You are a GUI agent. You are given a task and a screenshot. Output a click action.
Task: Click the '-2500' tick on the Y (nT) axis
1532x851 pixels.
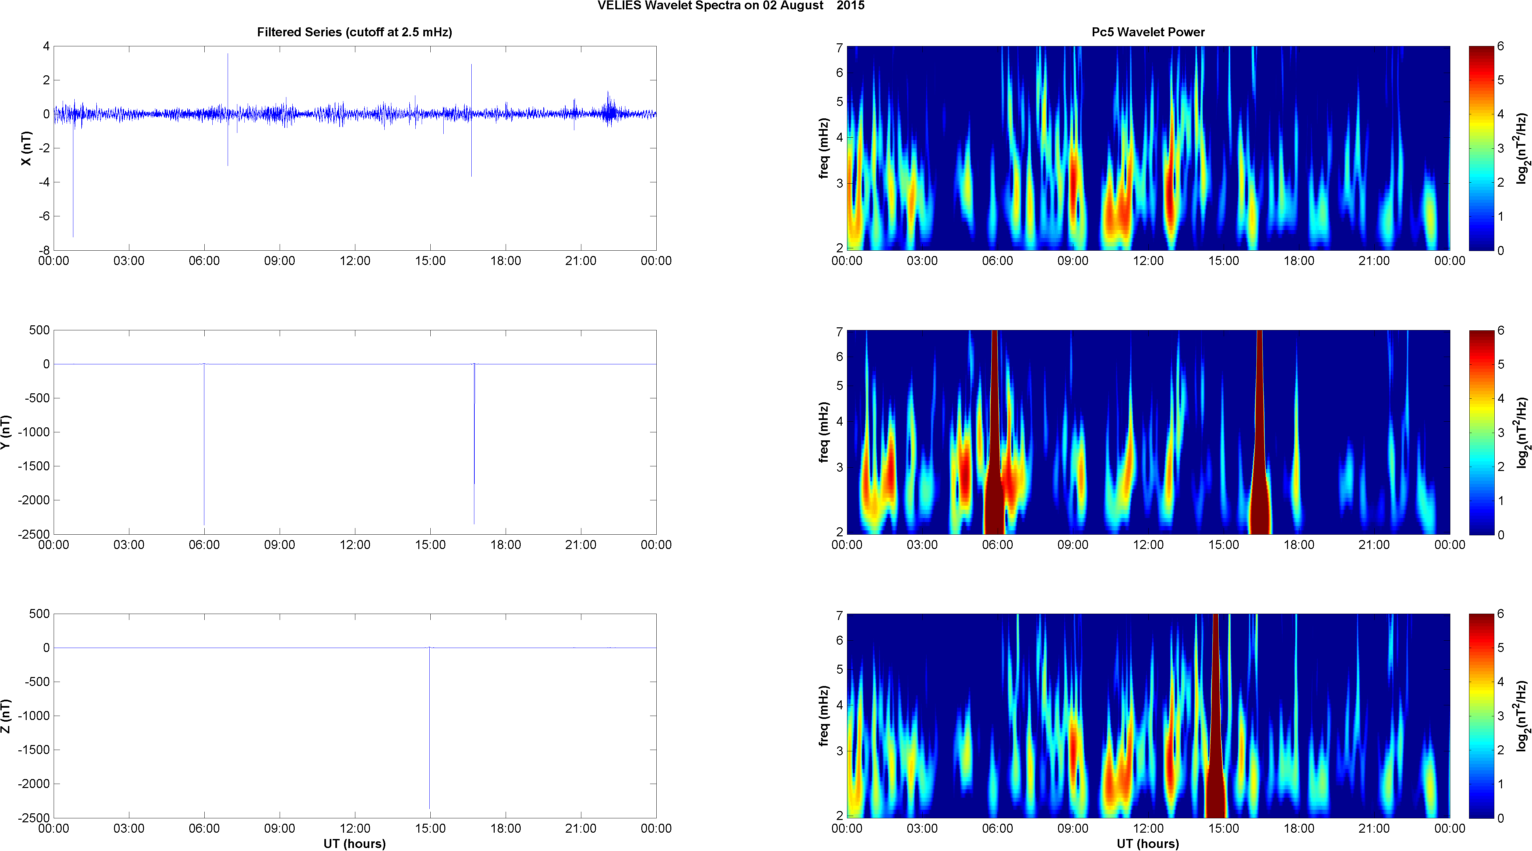point(33,534)
